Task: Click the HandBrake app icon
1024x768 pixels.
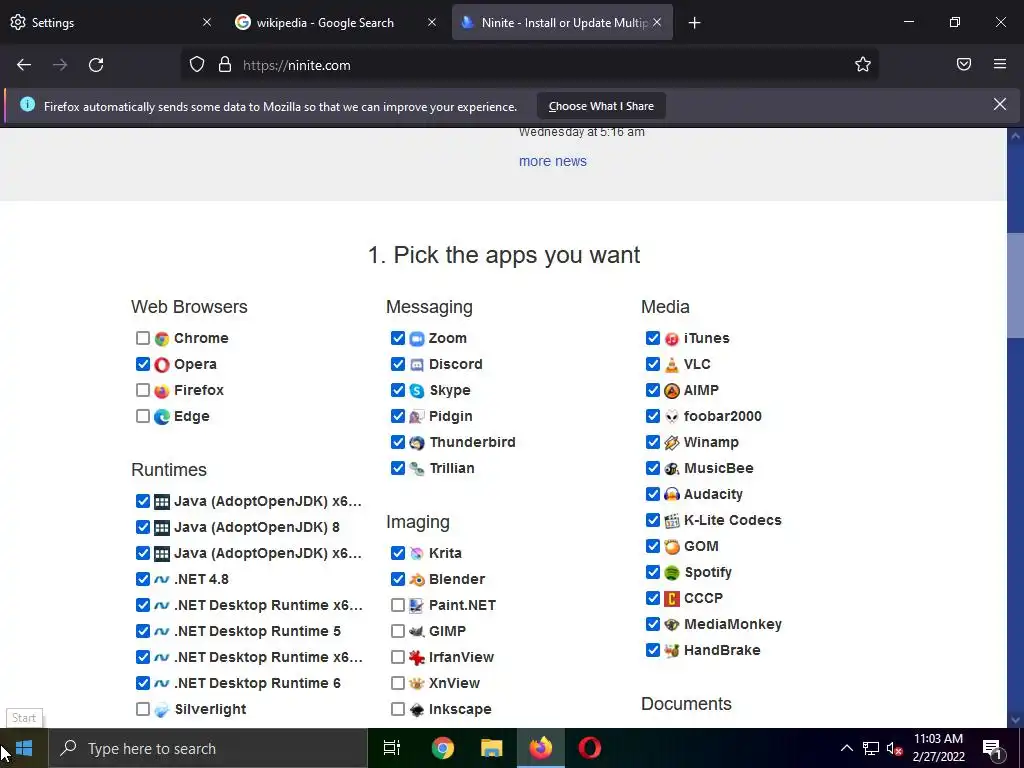Action: click(x=672, y=650)
